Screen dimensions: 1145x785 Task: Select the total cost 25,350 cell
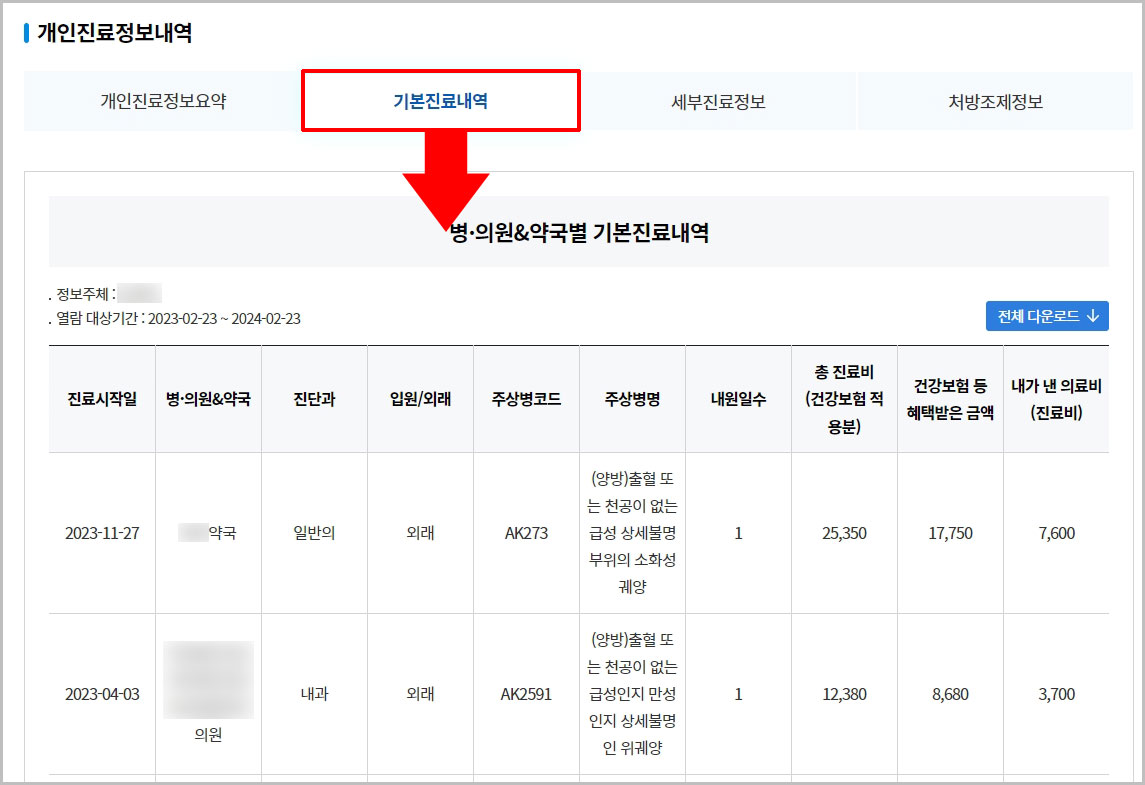[844, 533]
